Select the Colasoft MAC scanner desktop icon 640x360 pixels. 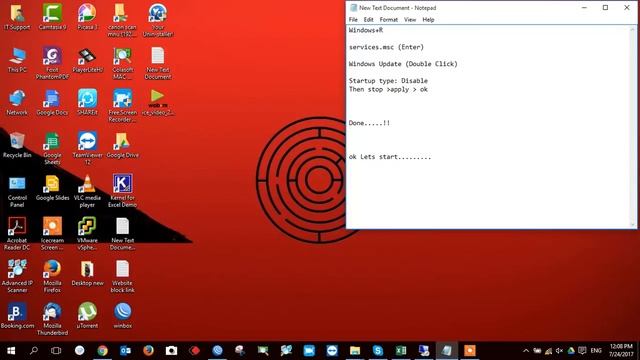122,63
